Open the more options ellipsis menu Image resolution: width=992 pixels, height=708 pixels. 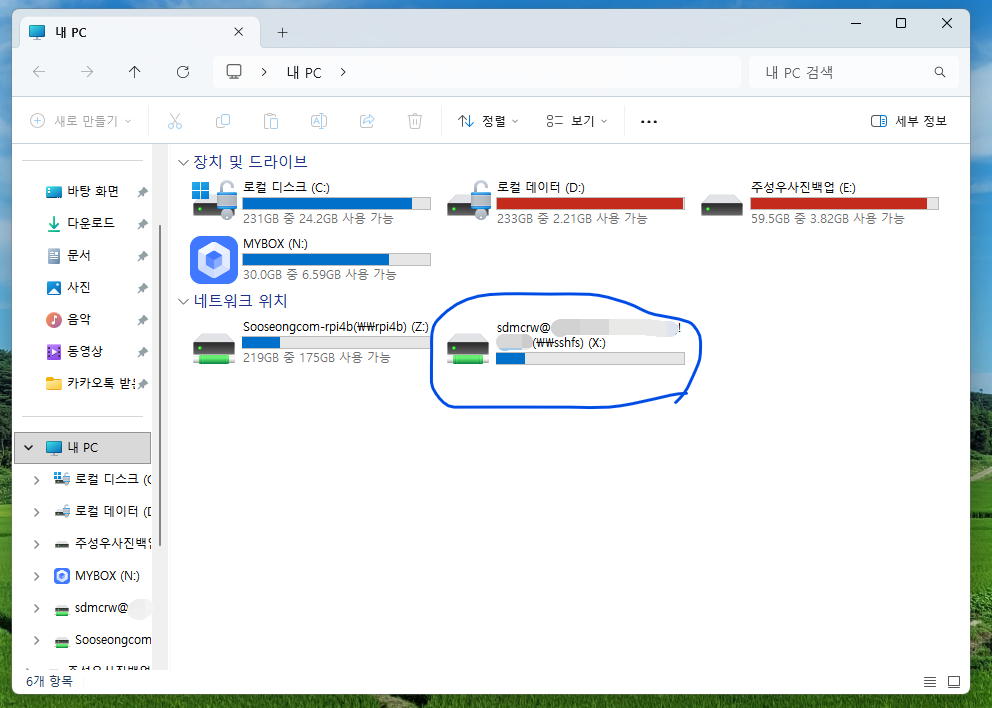tap(649, 121)
